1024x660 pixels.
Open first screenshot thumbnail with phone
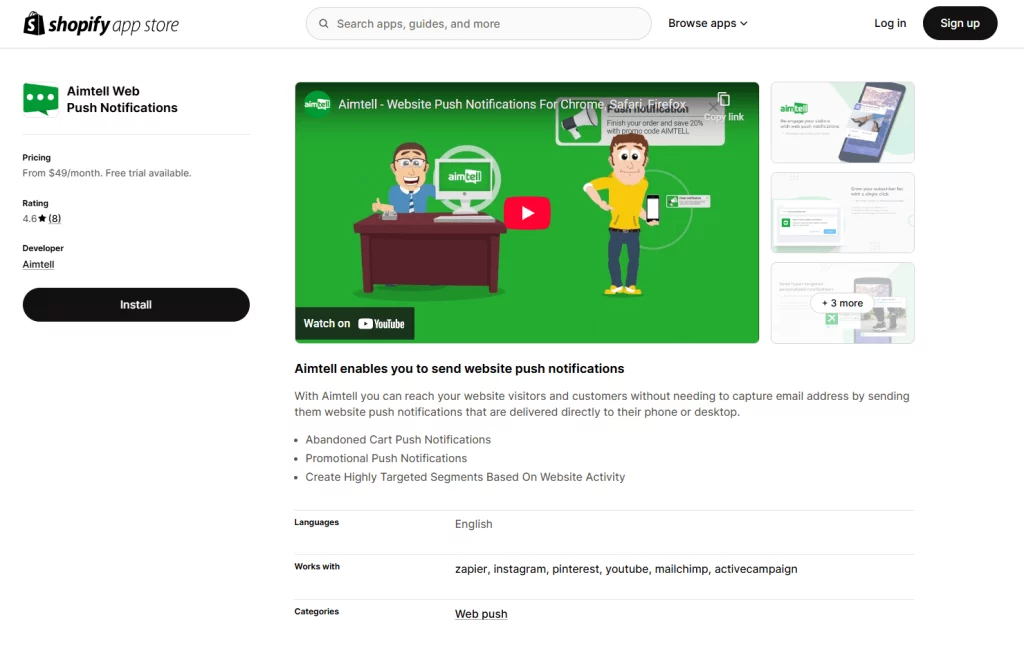click(842, 123)
